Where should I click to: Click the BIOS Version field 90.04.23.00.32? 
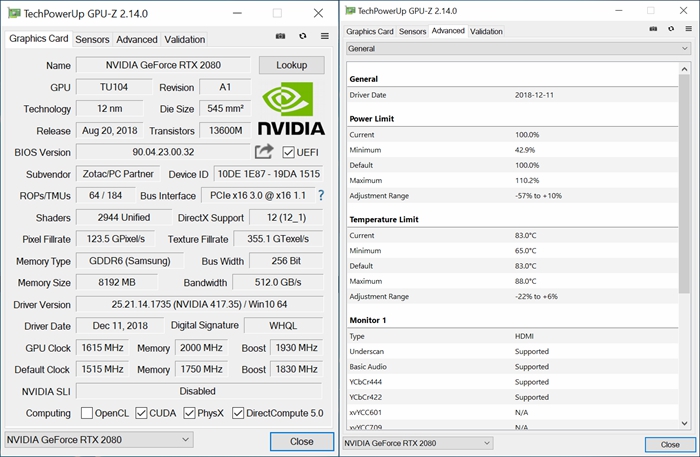pyautogui.click(x=163, y=152)
